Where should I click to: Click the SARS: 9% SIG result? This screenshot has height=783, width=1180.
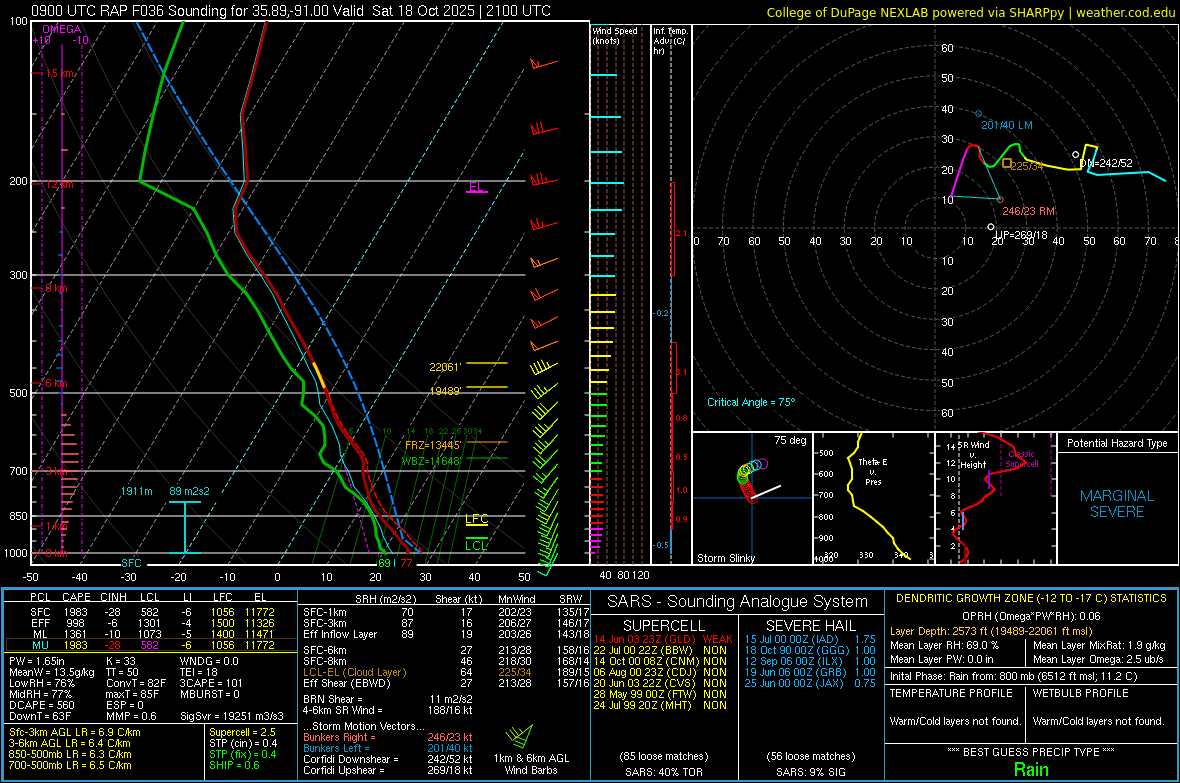(810, 772)
